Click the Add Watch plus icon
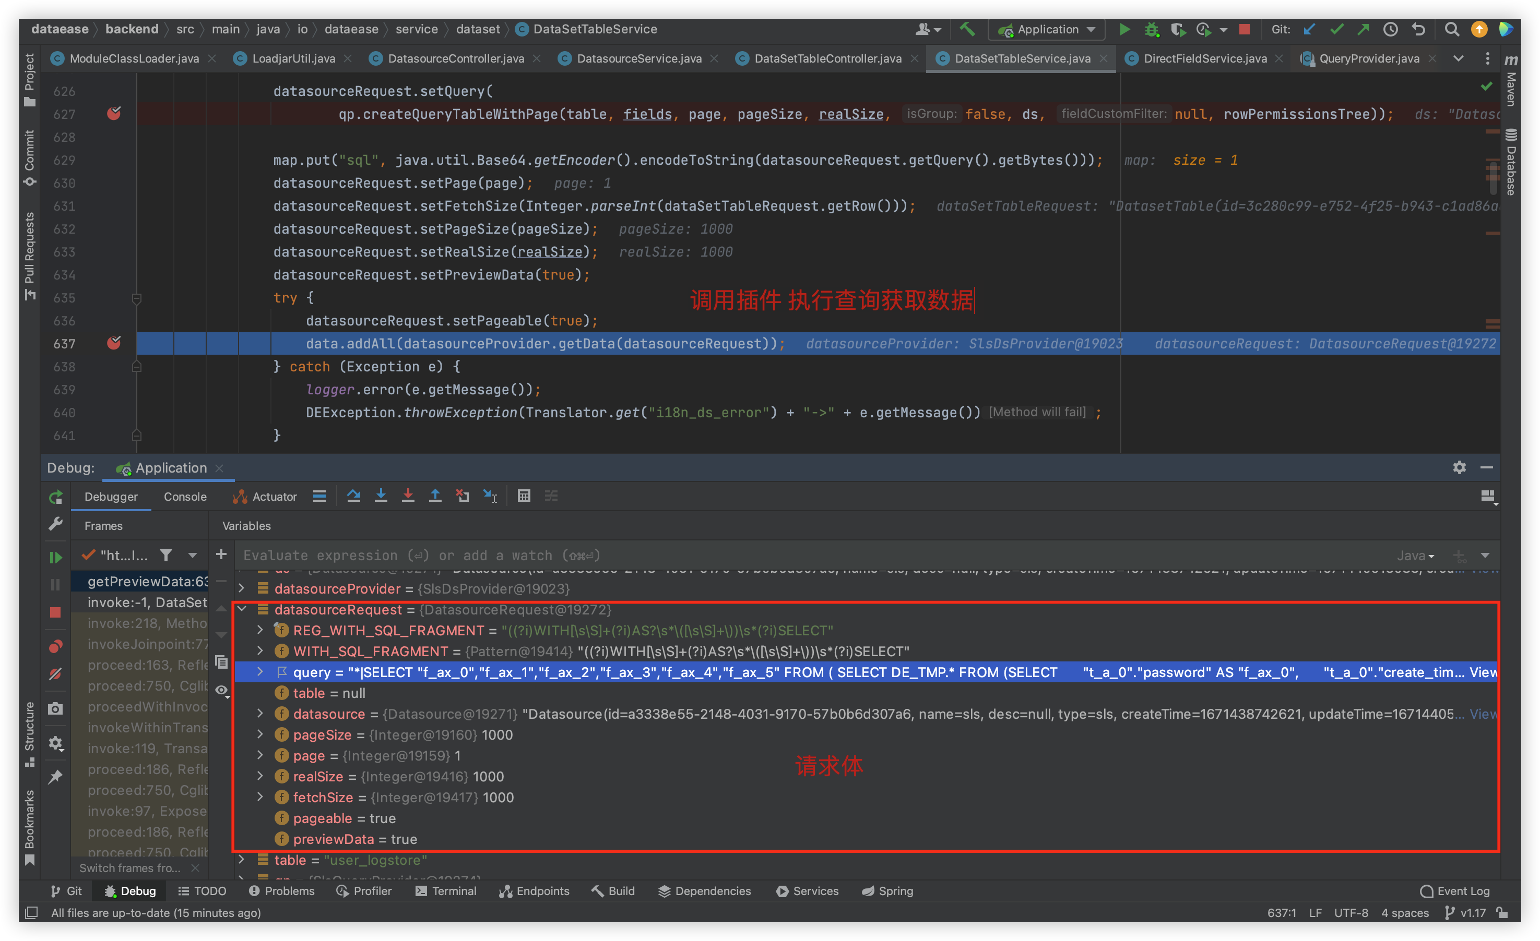Image resolution: width=1540 pixels, height=941 pixels. click(221, 554)
